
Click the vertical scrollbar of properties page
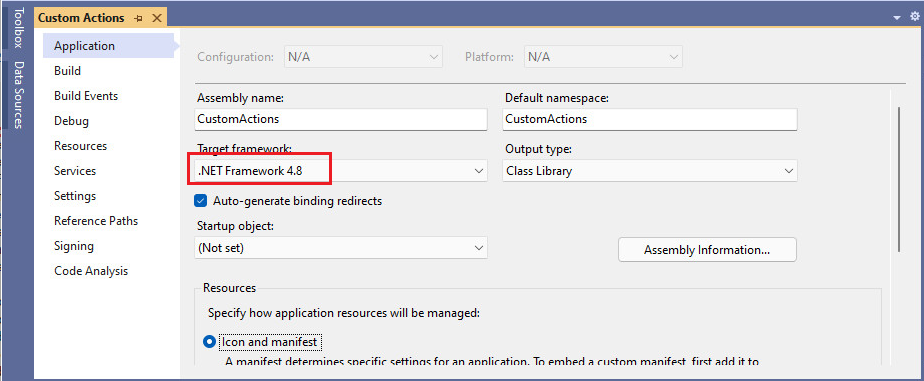click(x=899, y=179)
